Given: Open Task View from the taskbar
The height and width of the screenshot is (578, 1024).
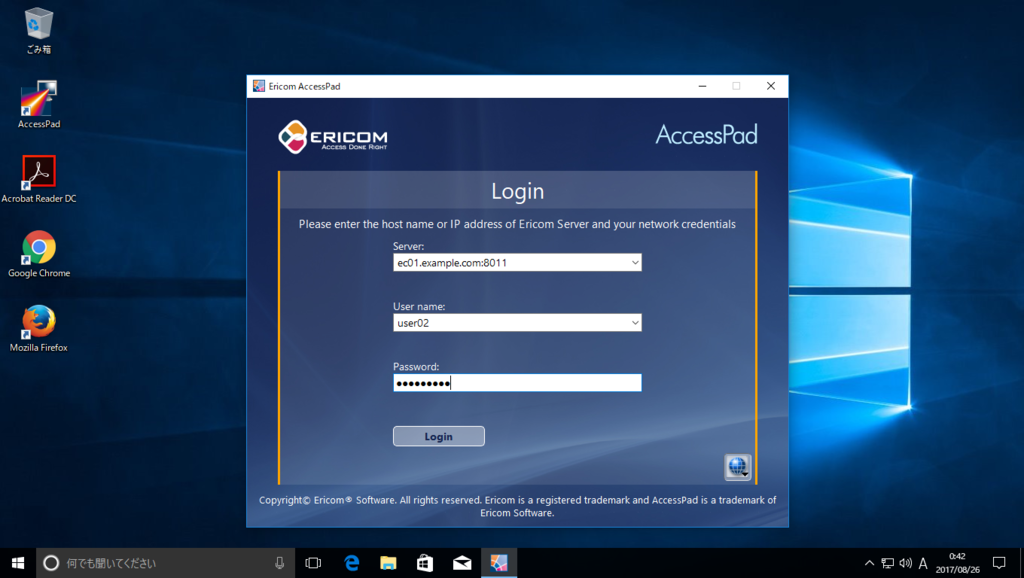Looking at the screenshot, I should pyautogui.click(x=313, y=563).
